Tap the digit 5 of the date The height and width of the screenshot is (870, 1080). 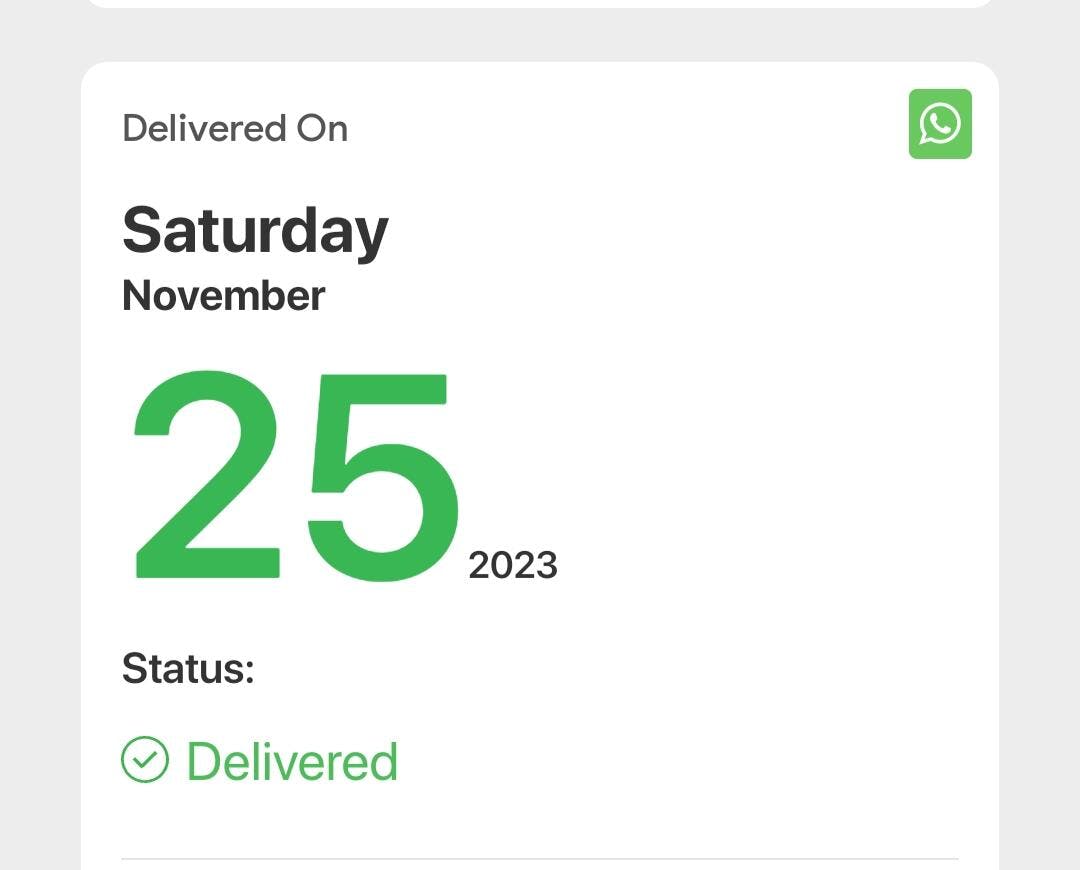click(x=383, y=477)
